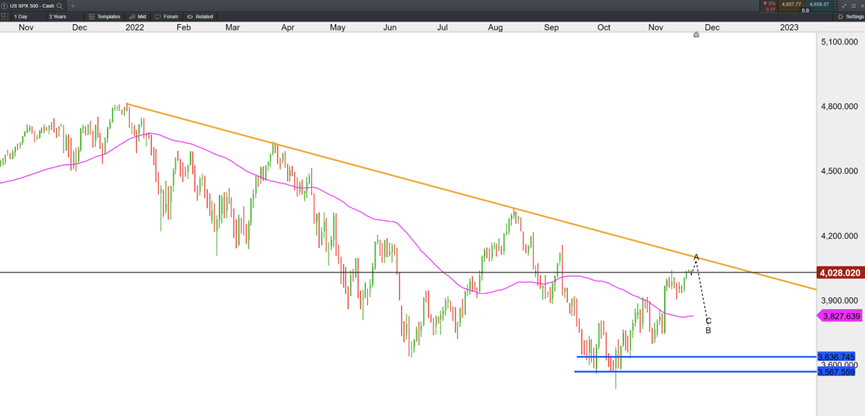The height and width of the screenshot is (416, 865).
Task: Click the sell price 4,027.77 box
Action: (x=791, y=6)
